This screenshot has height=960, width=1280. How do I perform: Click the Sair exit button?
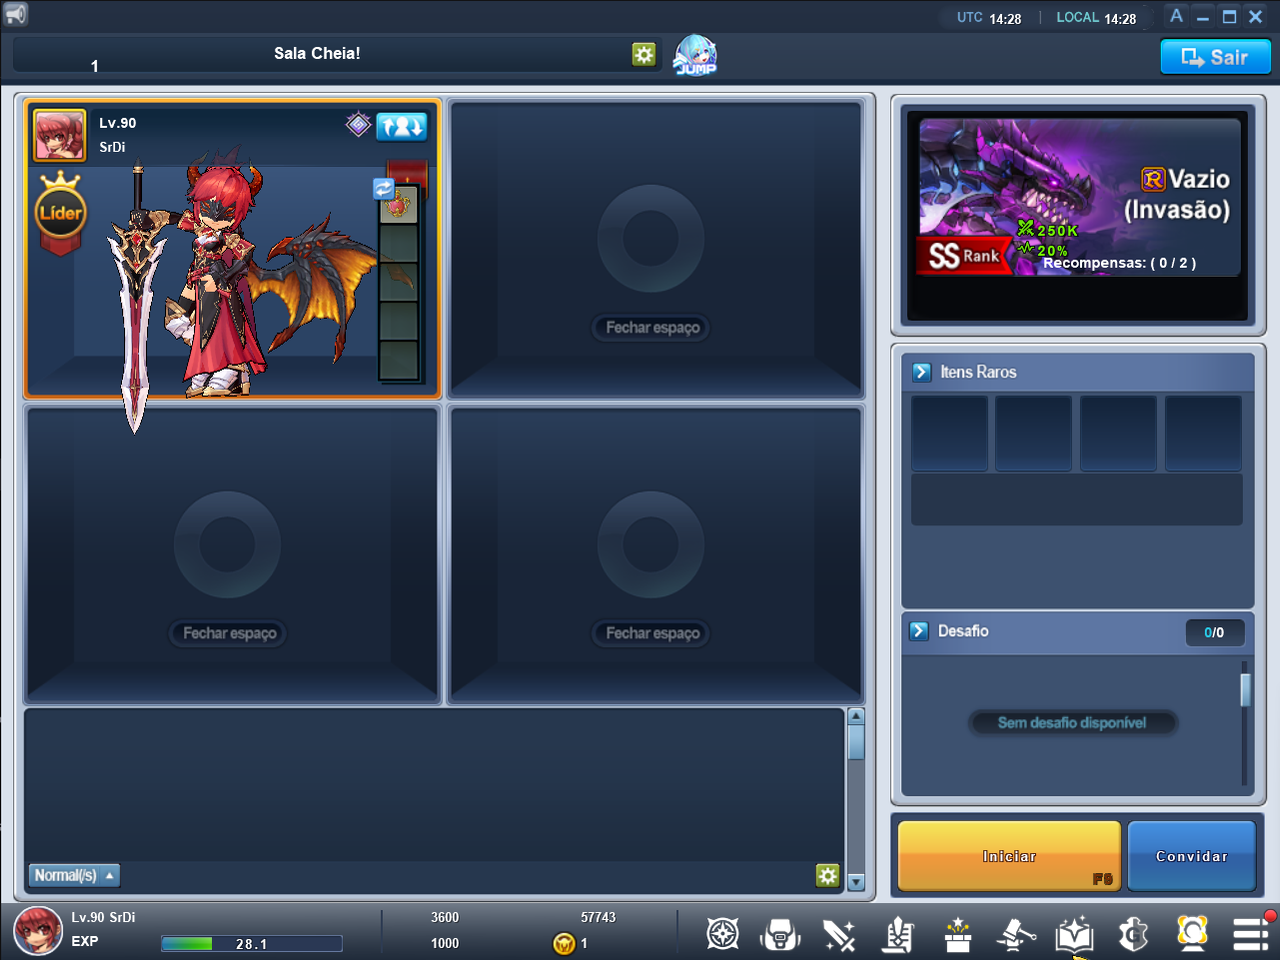pos(1215,57)
